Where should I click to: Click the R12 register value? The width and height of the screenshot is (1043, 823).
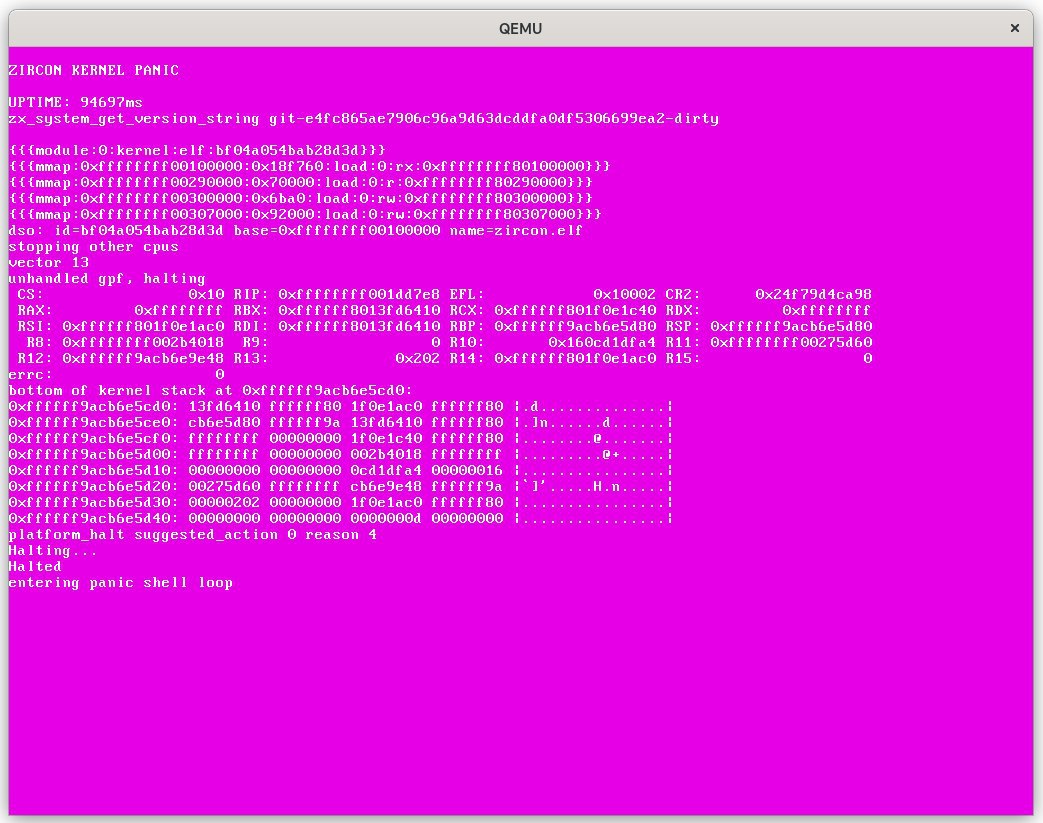143,358
